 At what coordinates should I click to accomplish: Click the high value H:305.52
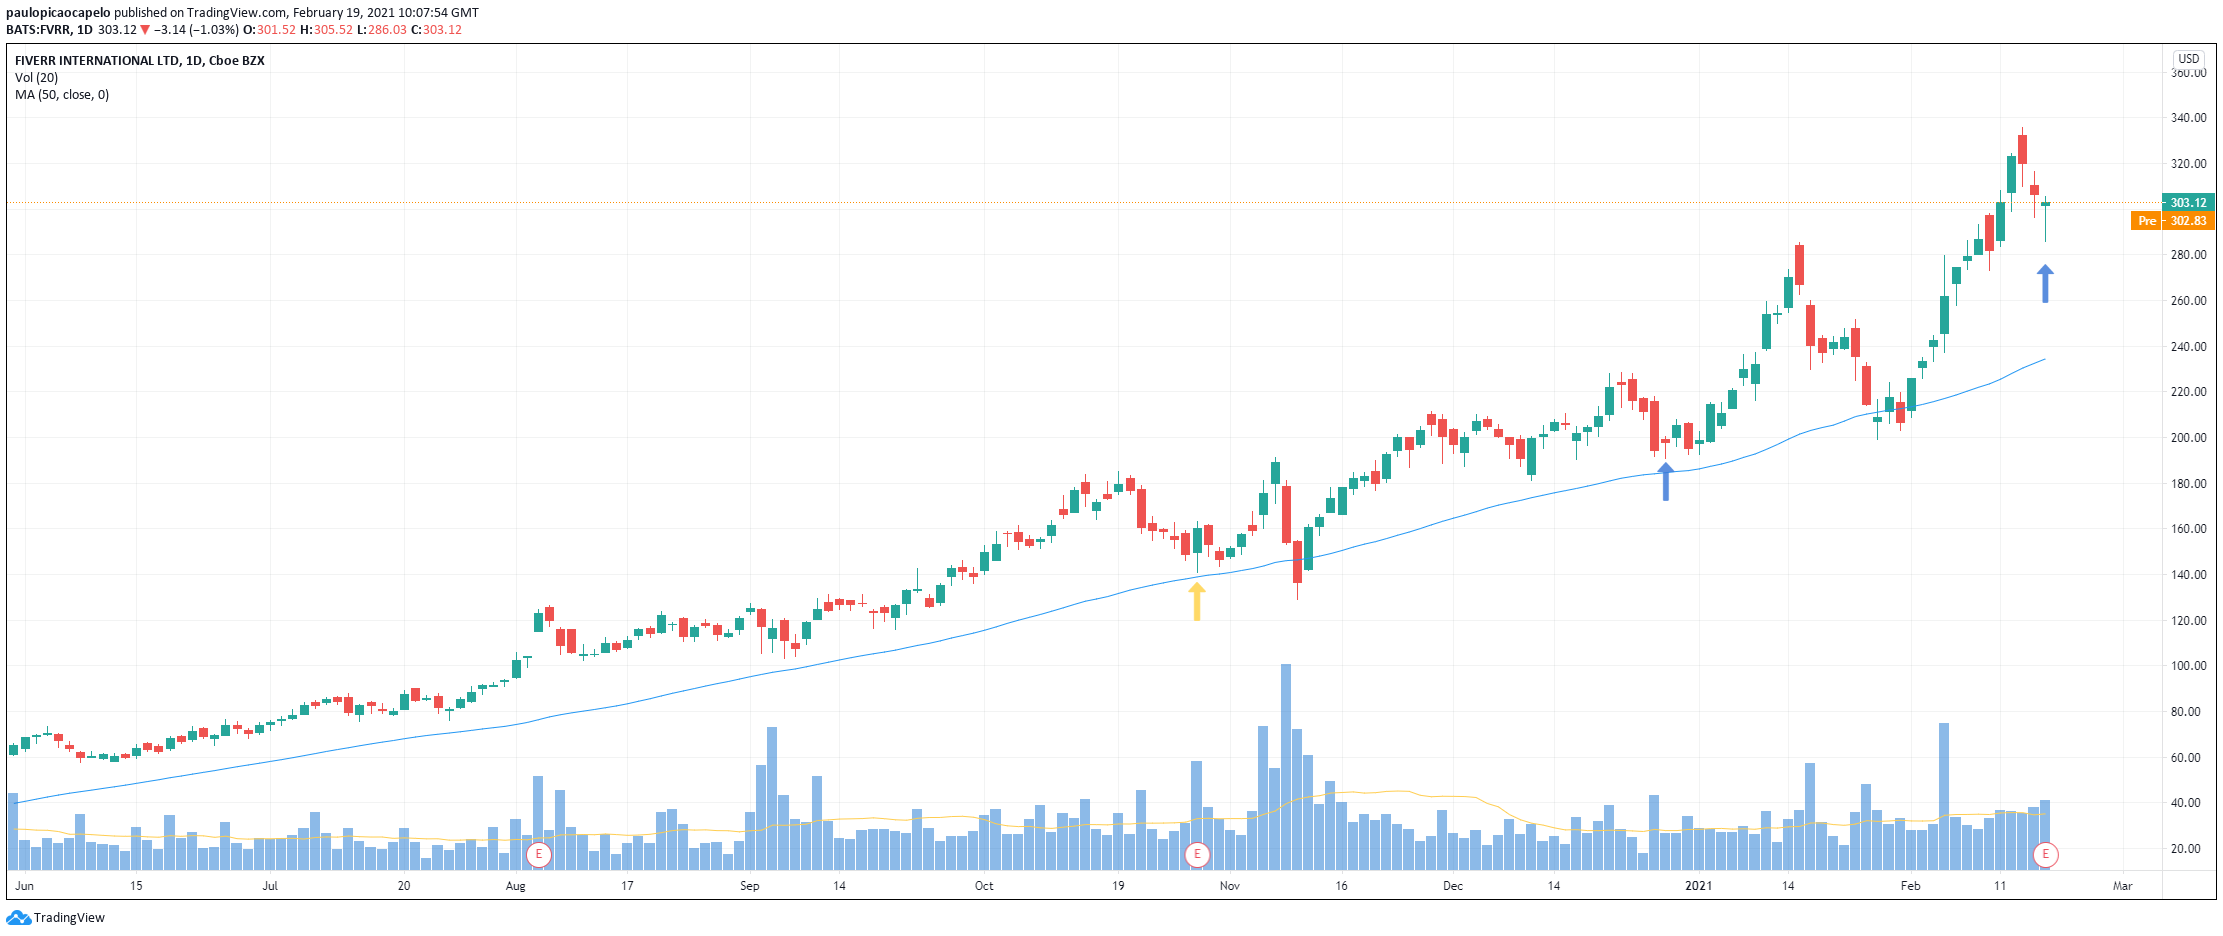point(326,29)
